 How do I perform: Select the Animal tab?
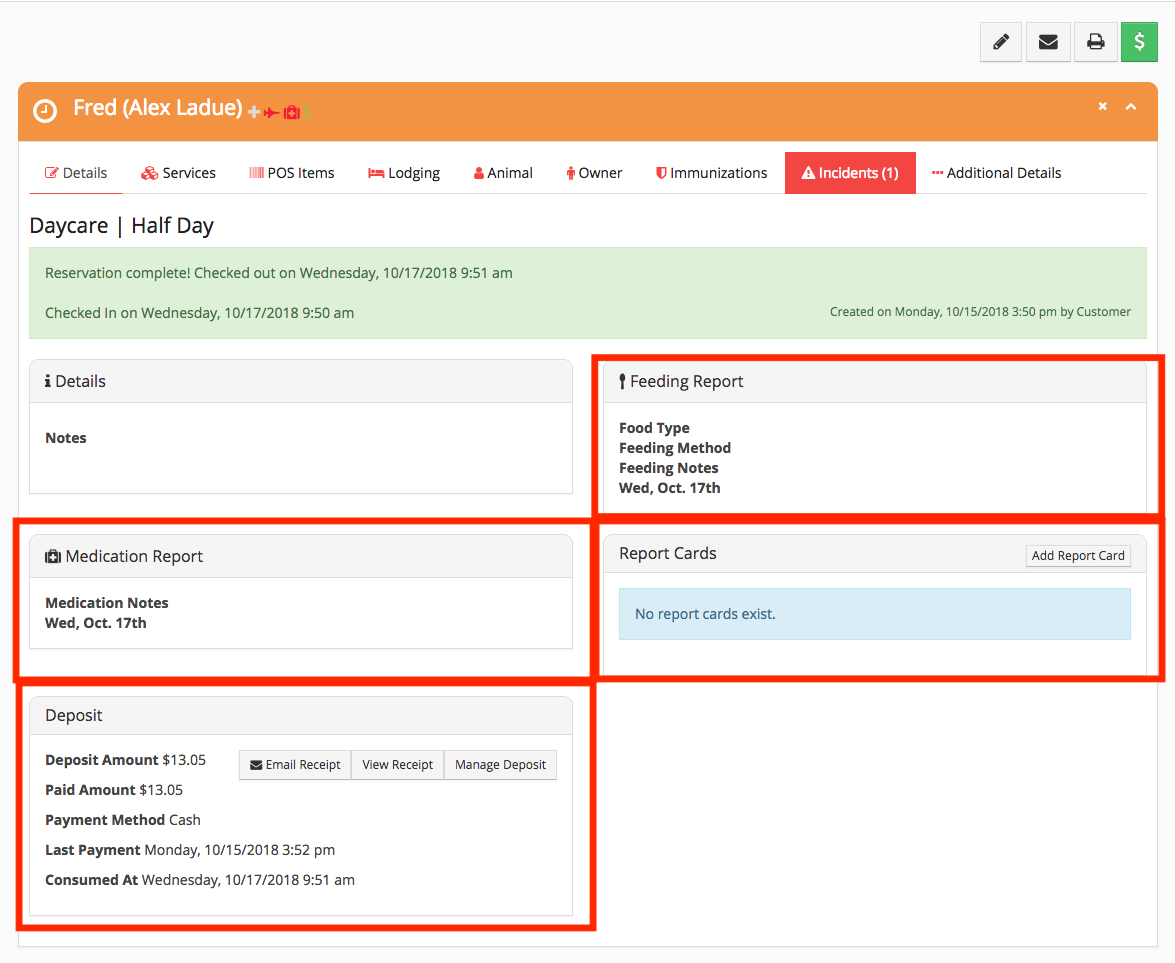[x=503, y=173]
